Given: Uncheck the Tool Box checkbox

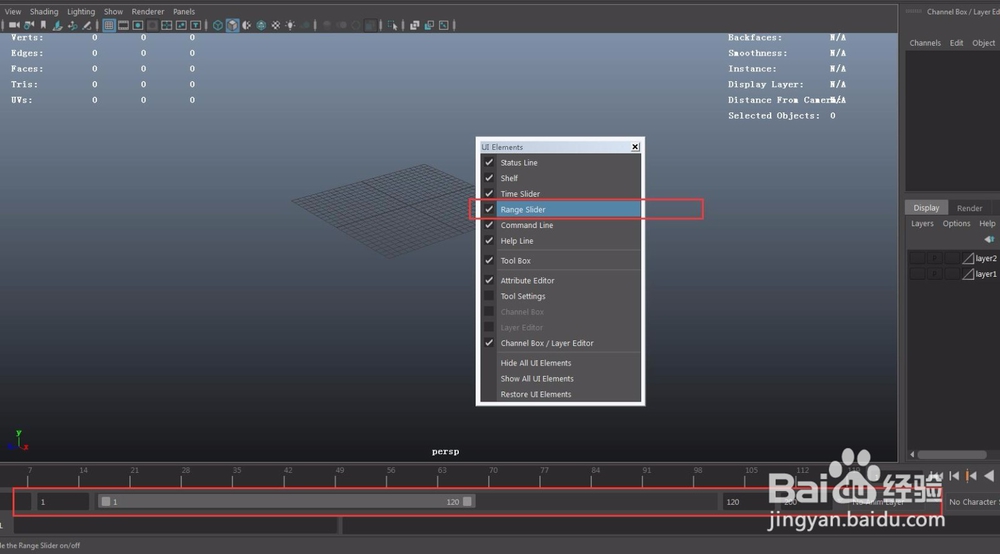Looking at the screenshot, I should click(x=489, y=260).
